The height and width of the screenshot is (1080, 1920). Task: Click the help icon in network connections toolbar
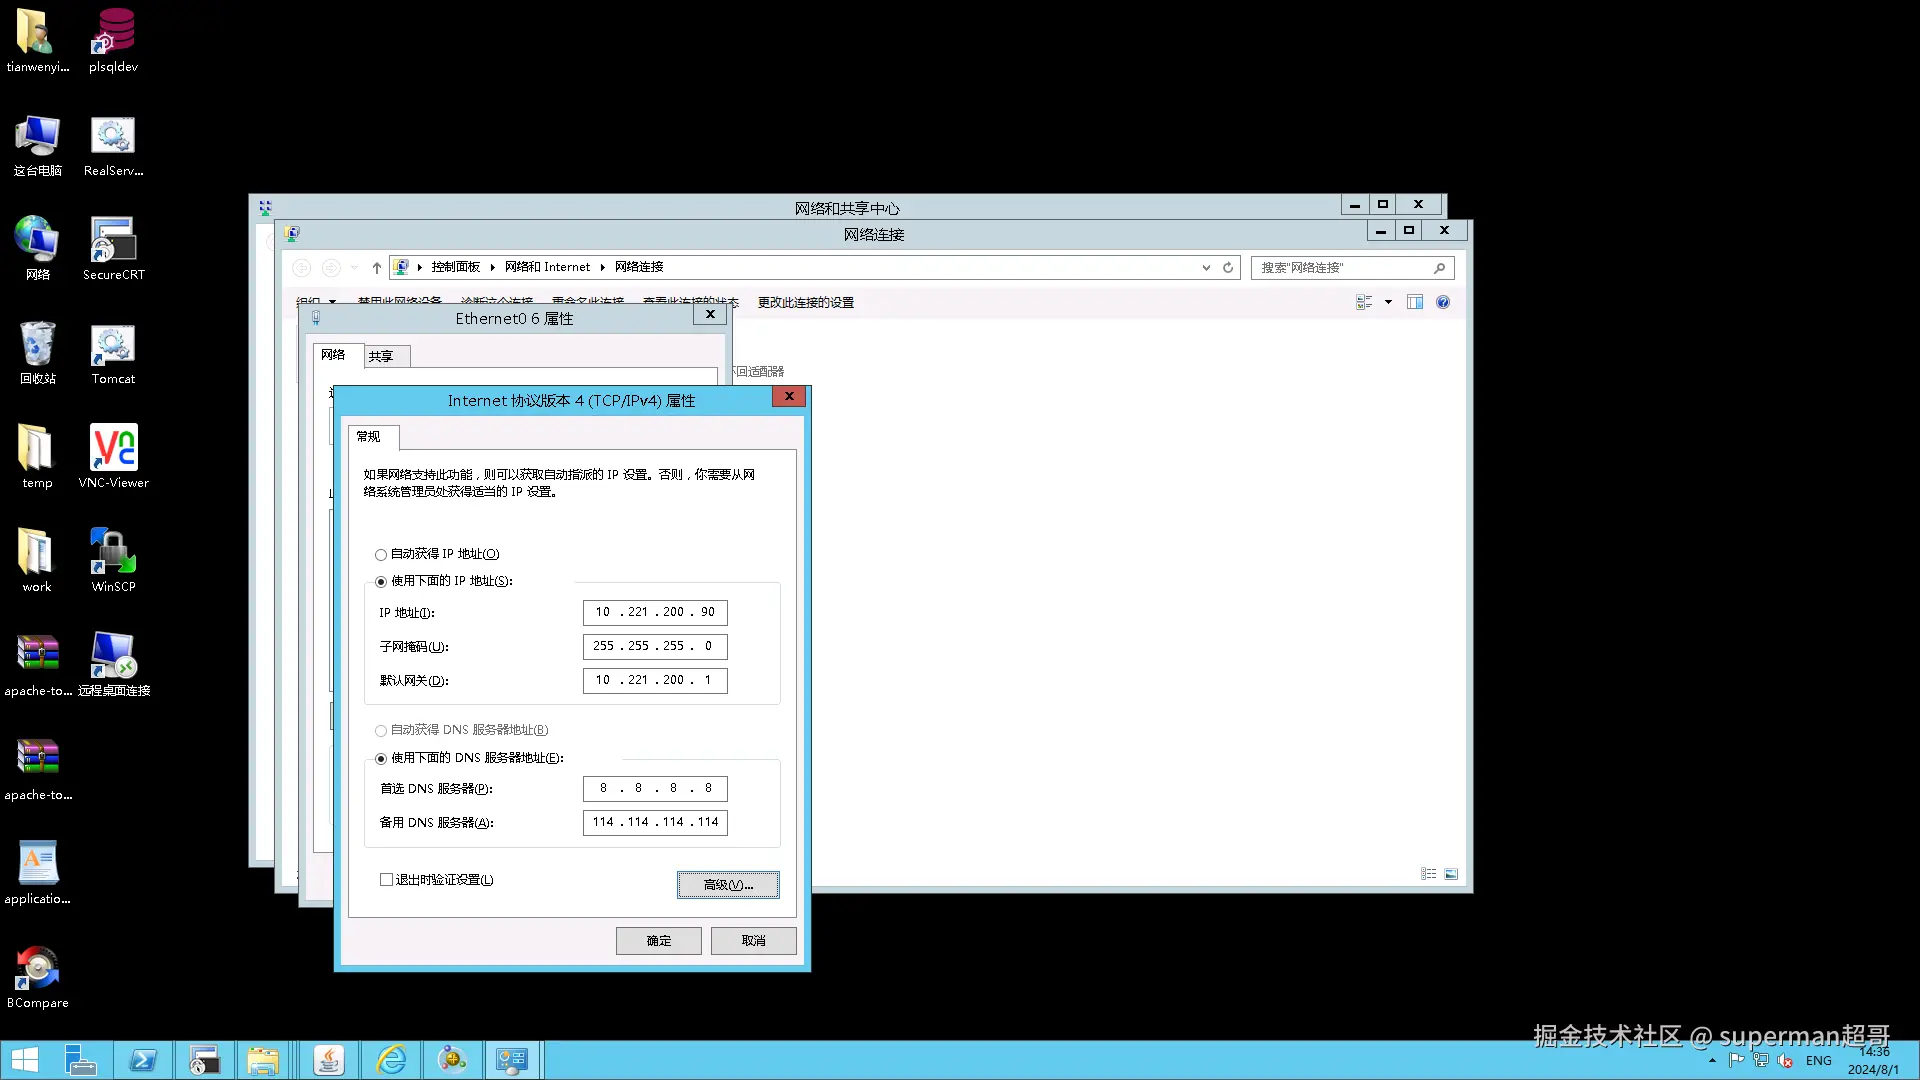(x=1442, y=302)
